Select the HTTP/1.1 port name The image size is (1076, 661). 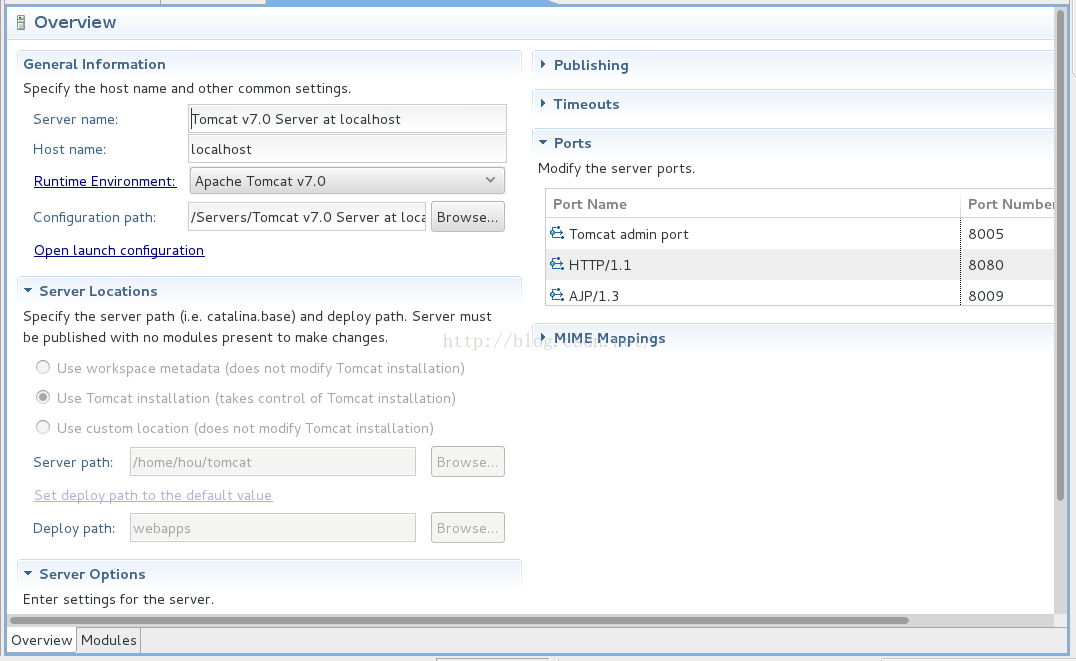point(600,265)
